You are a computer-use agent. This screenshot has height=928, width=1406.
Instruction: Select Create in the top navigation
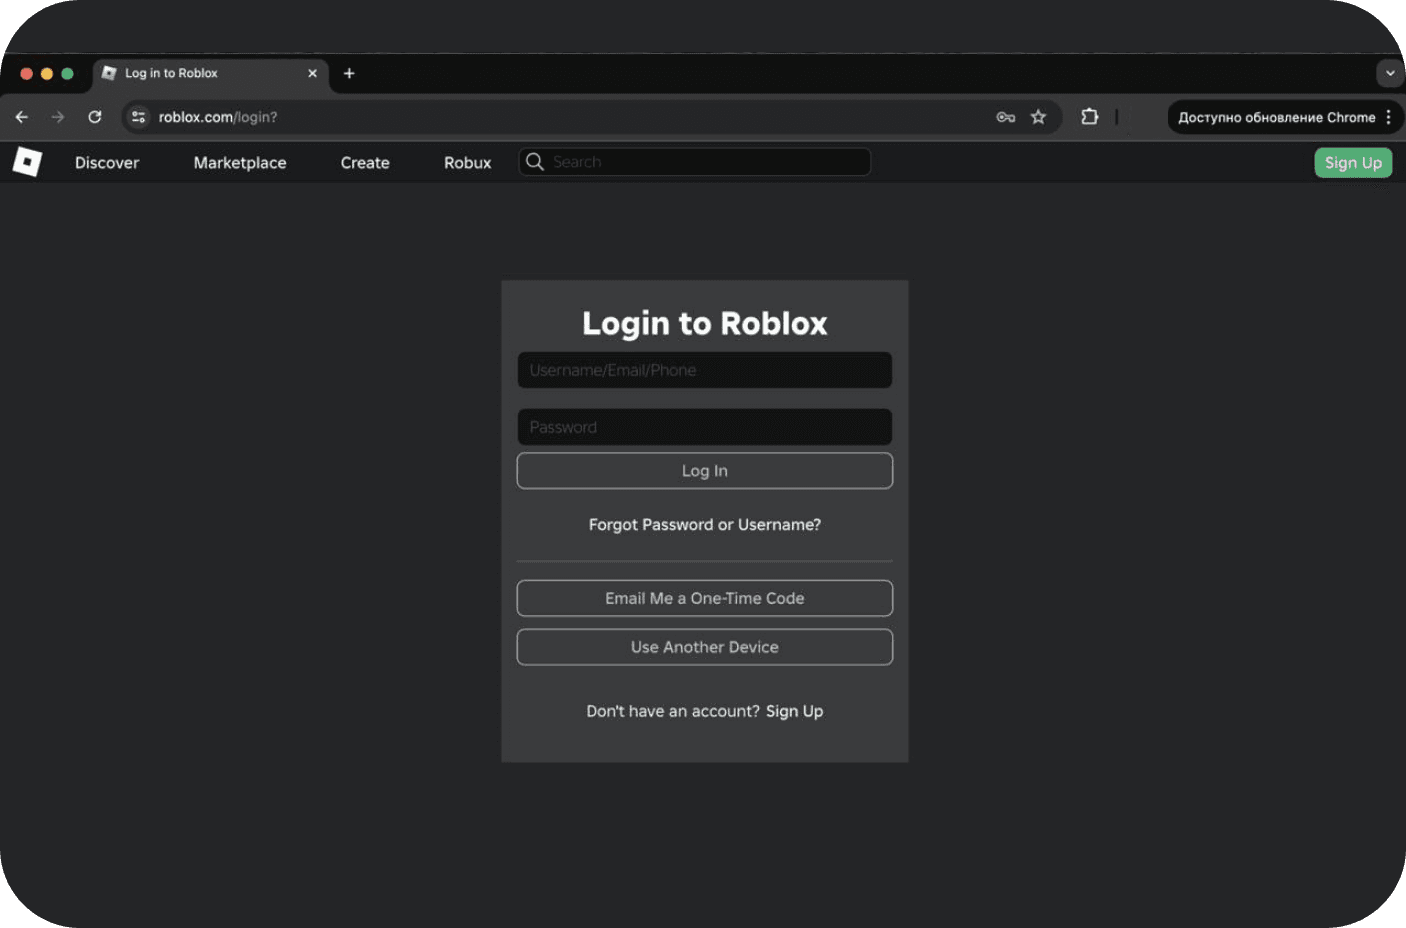[x=365, y=163]
